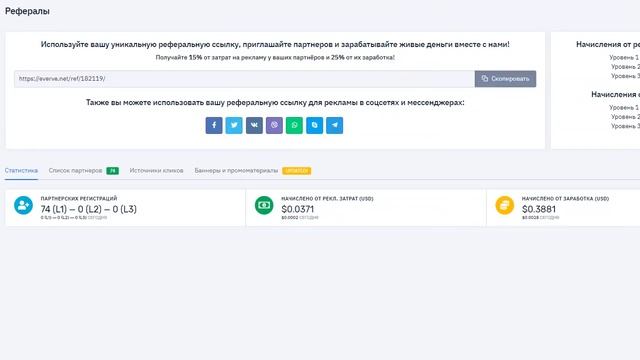
Task: Click the Начислено от заработка label
Action: pyautogui.click(x=565, y=198)
